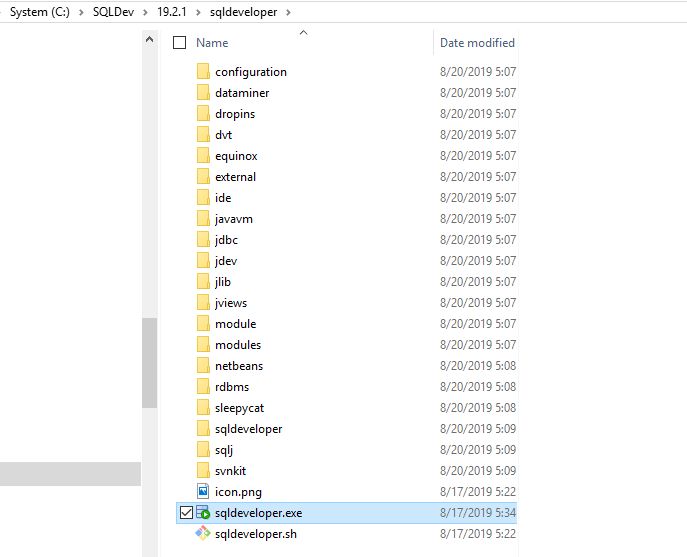Navigate to SQLDev in the address bar
This screenshot has width=687, height=557.
[113, 12]
